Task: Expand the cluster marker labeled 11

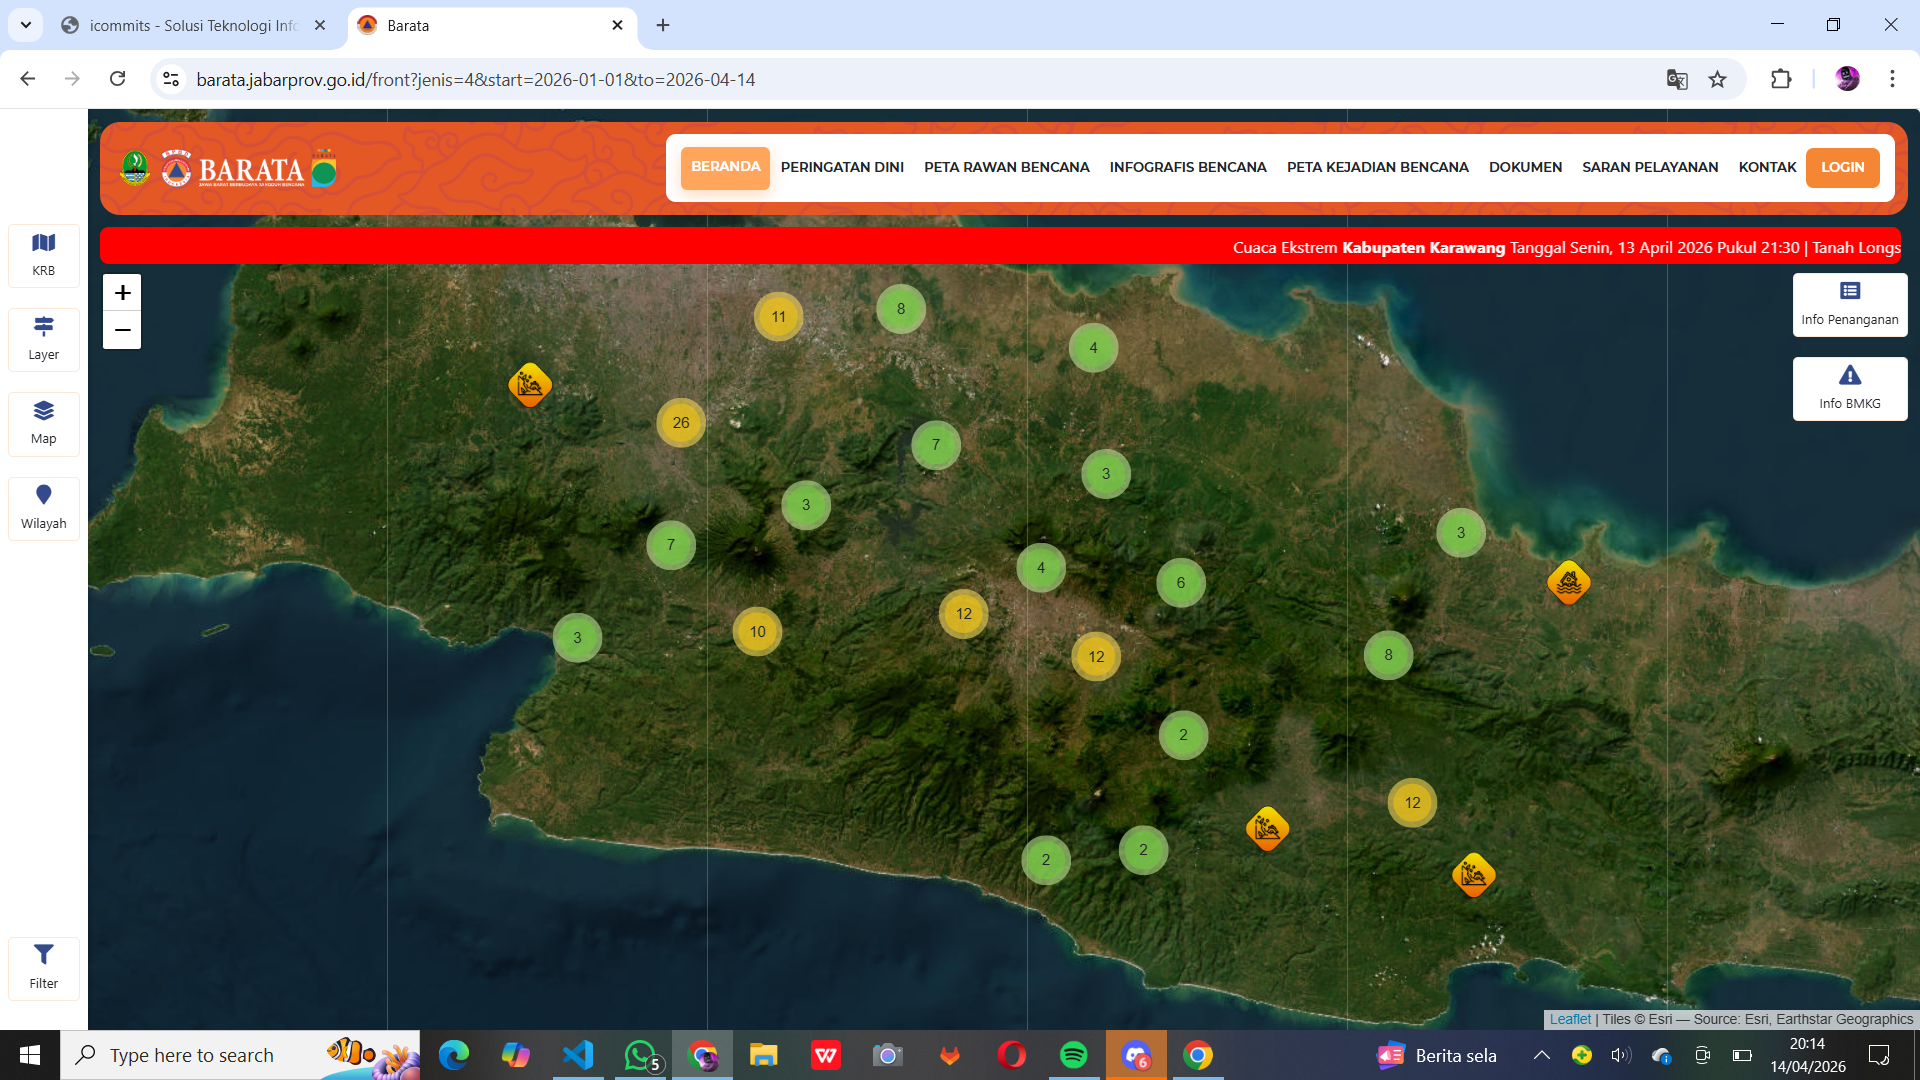Action: click(x=778, y=317)
